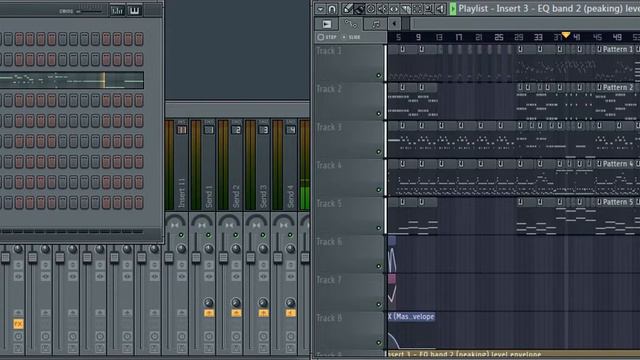Click the Playlist title text

pyautogui.click(x=549, y=9)
